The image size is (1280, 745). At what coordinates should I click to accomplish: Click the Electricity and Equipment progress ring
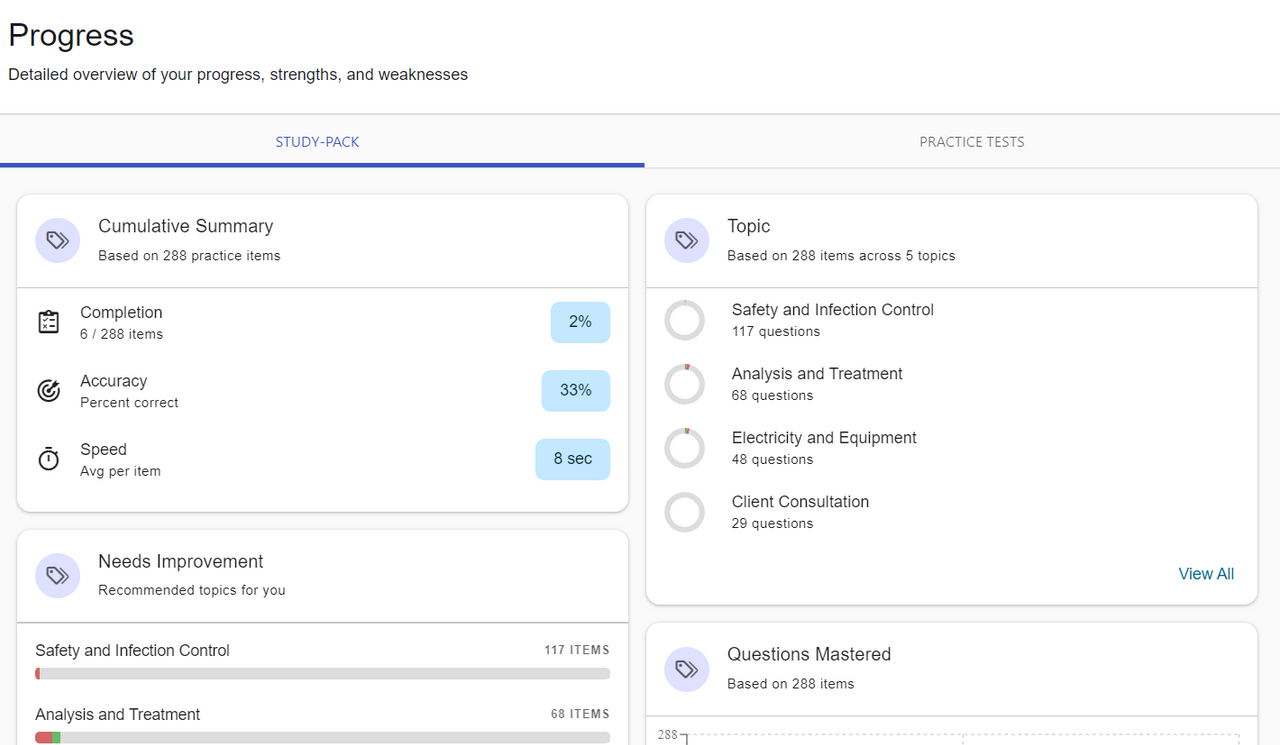click(685, 448)
